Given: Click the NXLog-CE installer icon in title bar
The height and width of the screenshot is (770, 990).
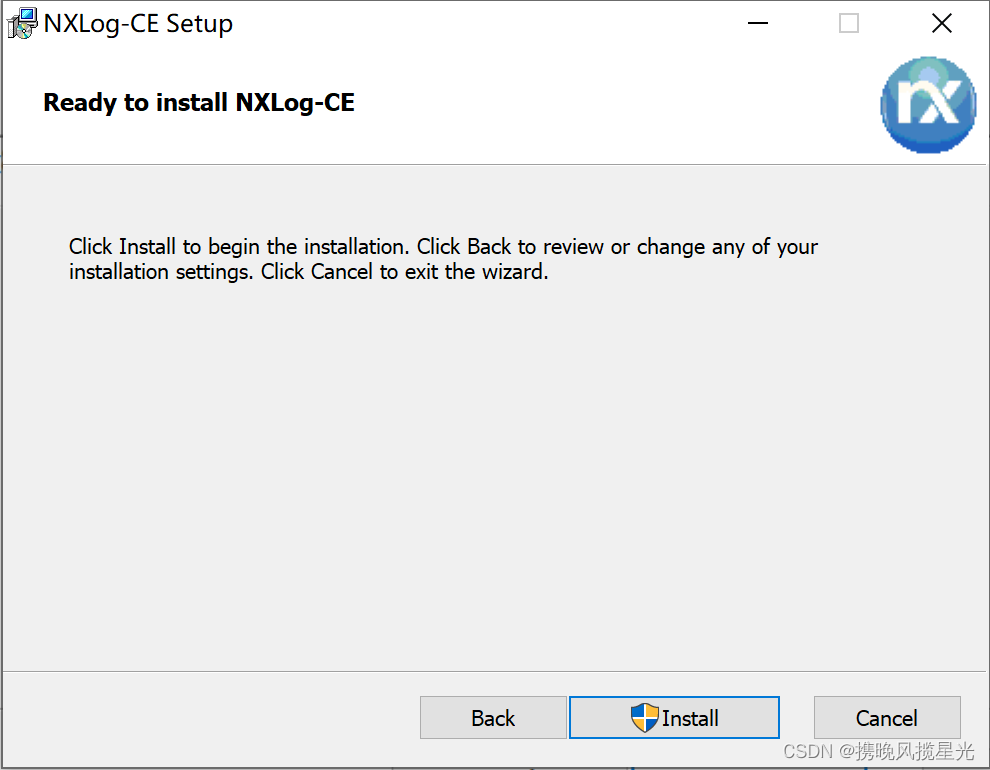Looking at the screenshot, I should coord(20,22).
